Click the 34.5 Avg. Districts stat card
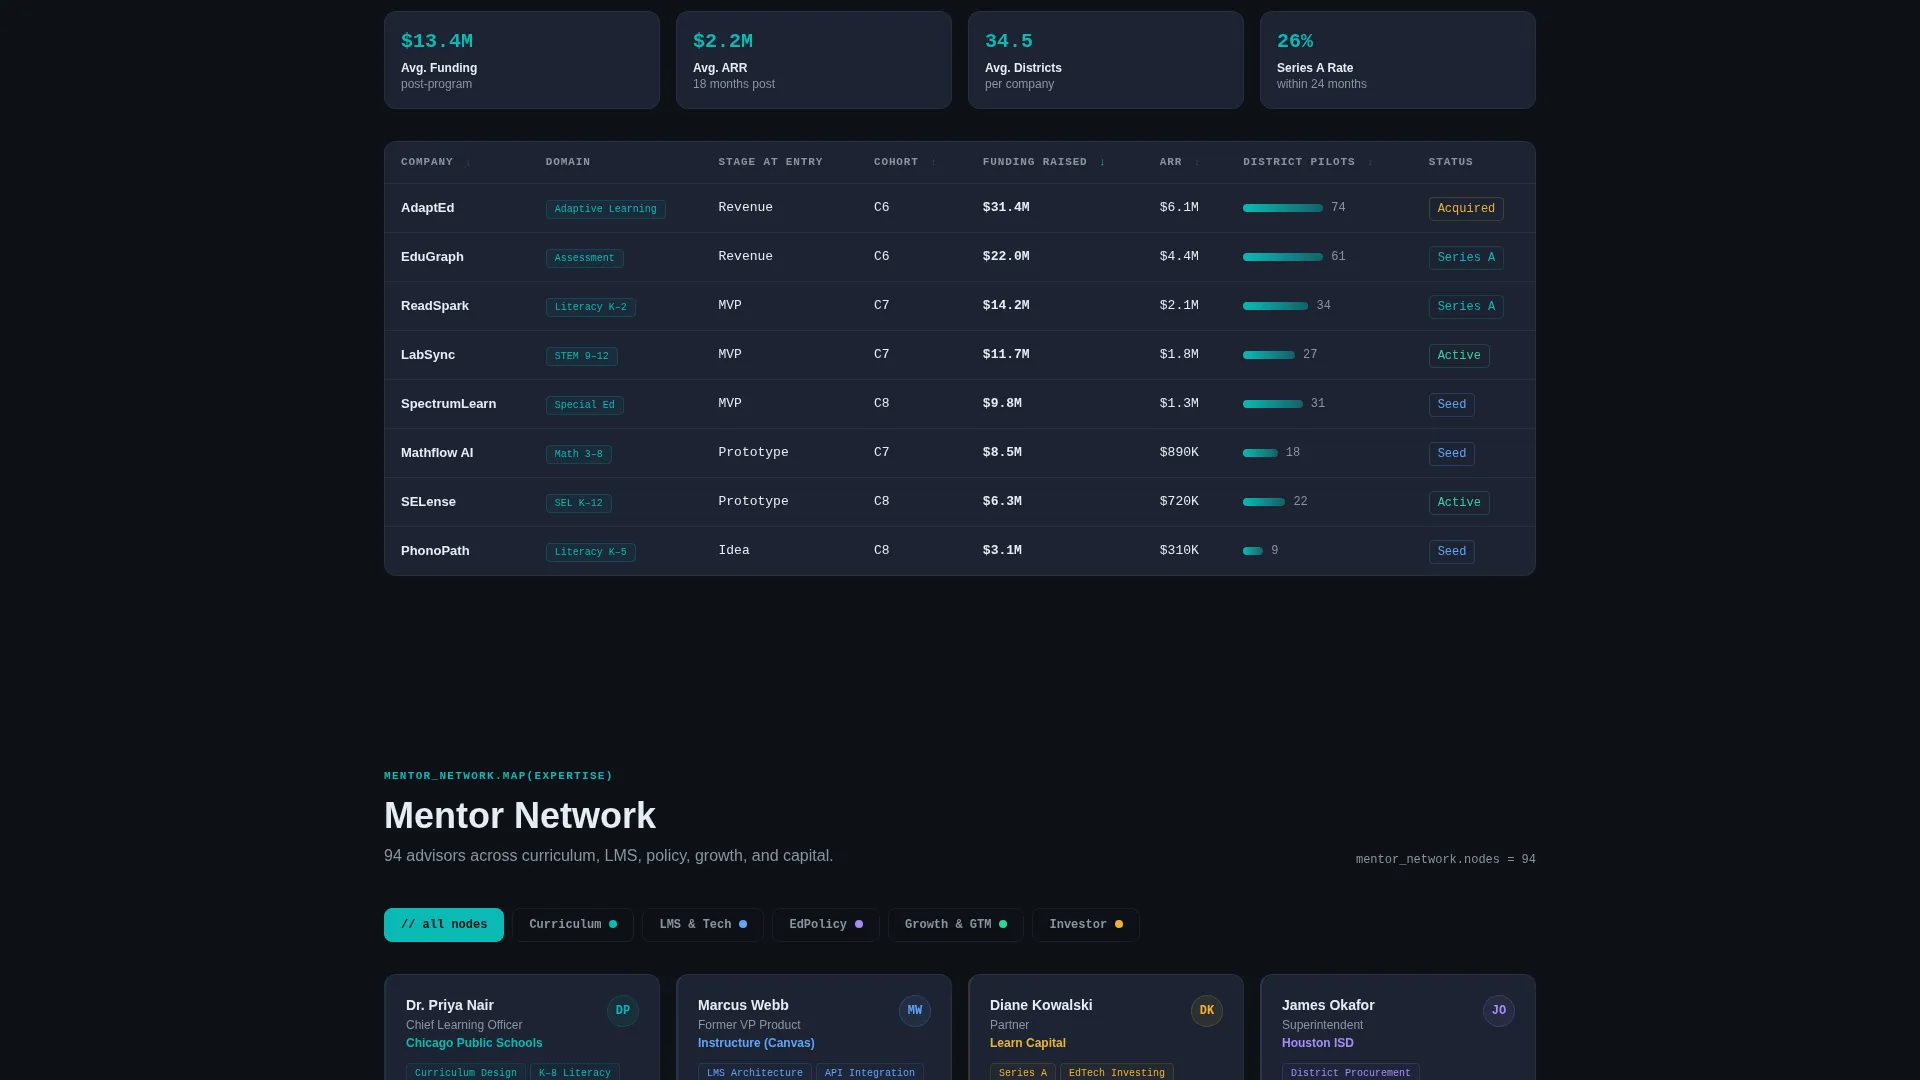Screen dimensions: 1920x1080 point(1106,60)
